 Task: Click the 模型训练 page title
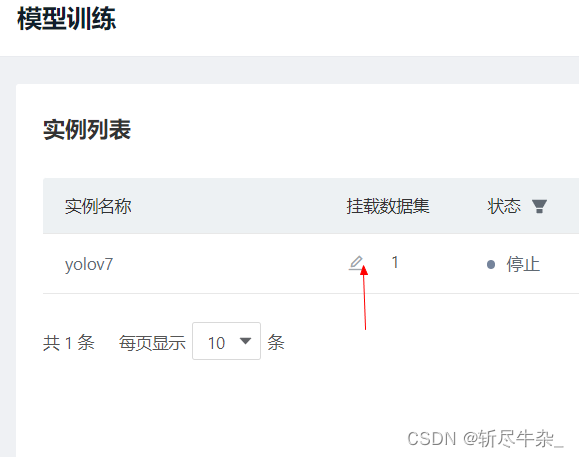[x=66, y=18]
